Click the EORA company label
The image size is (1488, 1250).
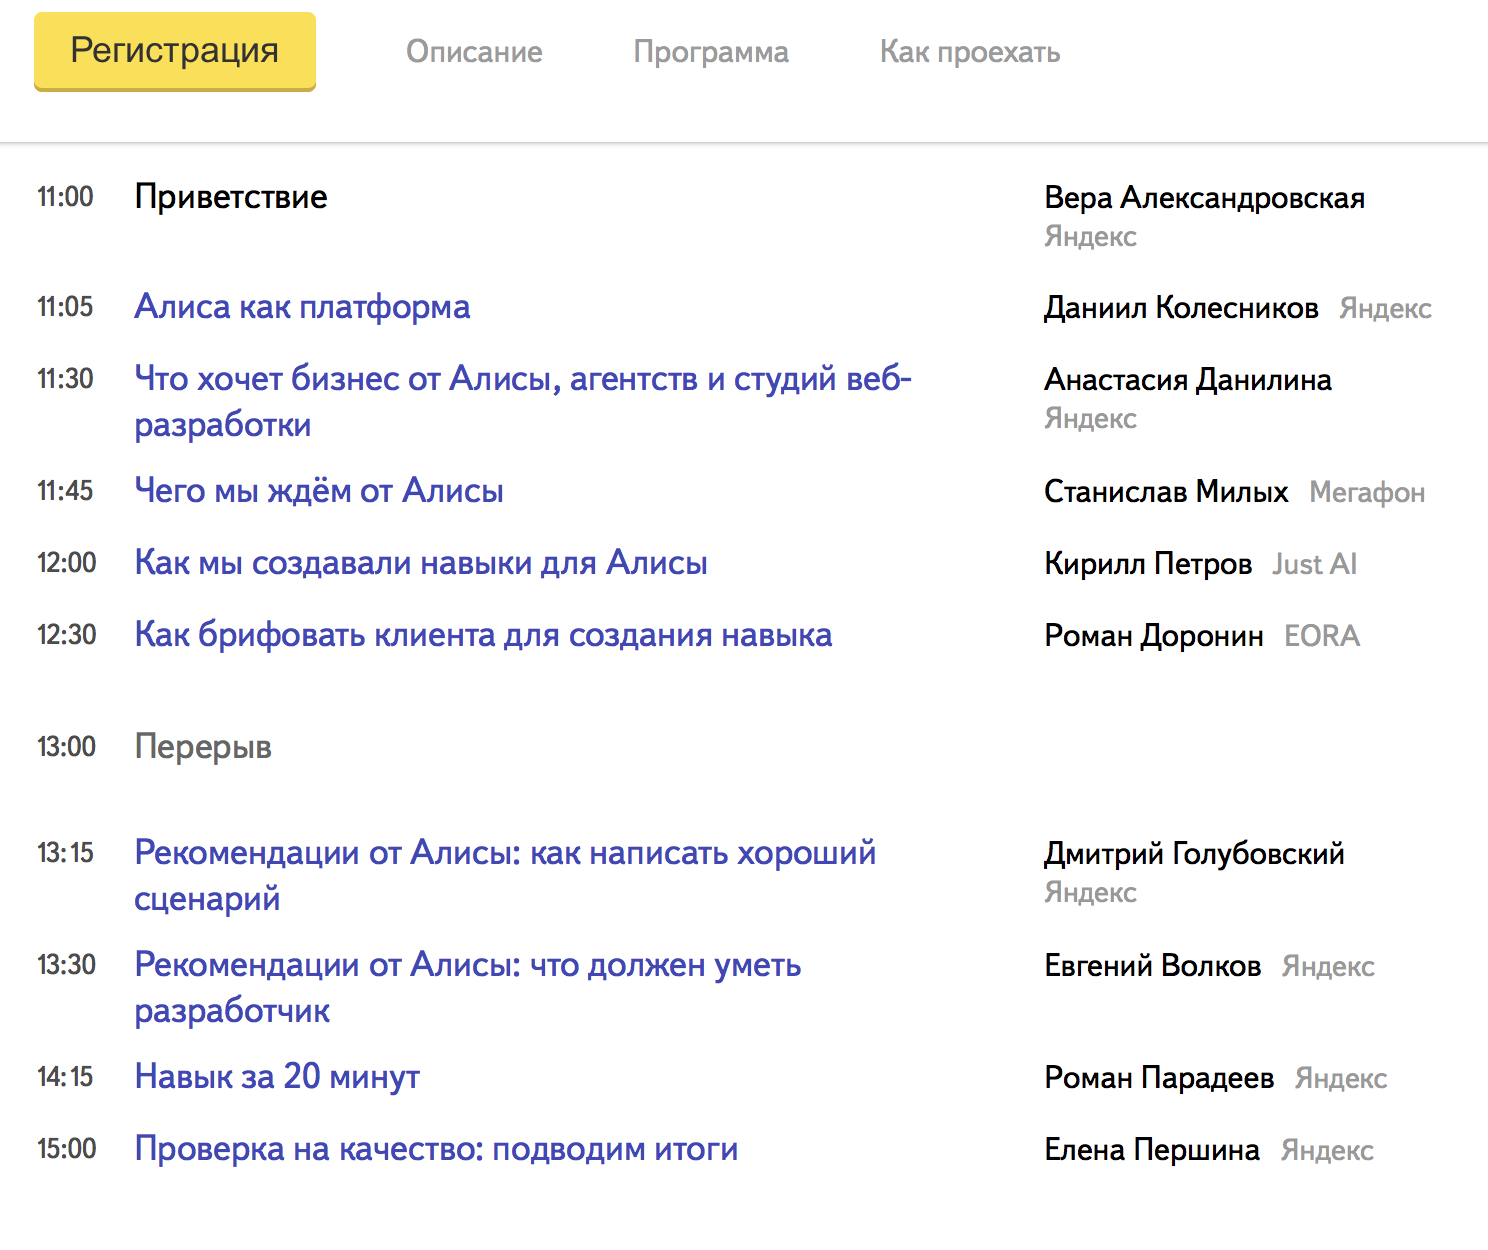click(1321, 636)
